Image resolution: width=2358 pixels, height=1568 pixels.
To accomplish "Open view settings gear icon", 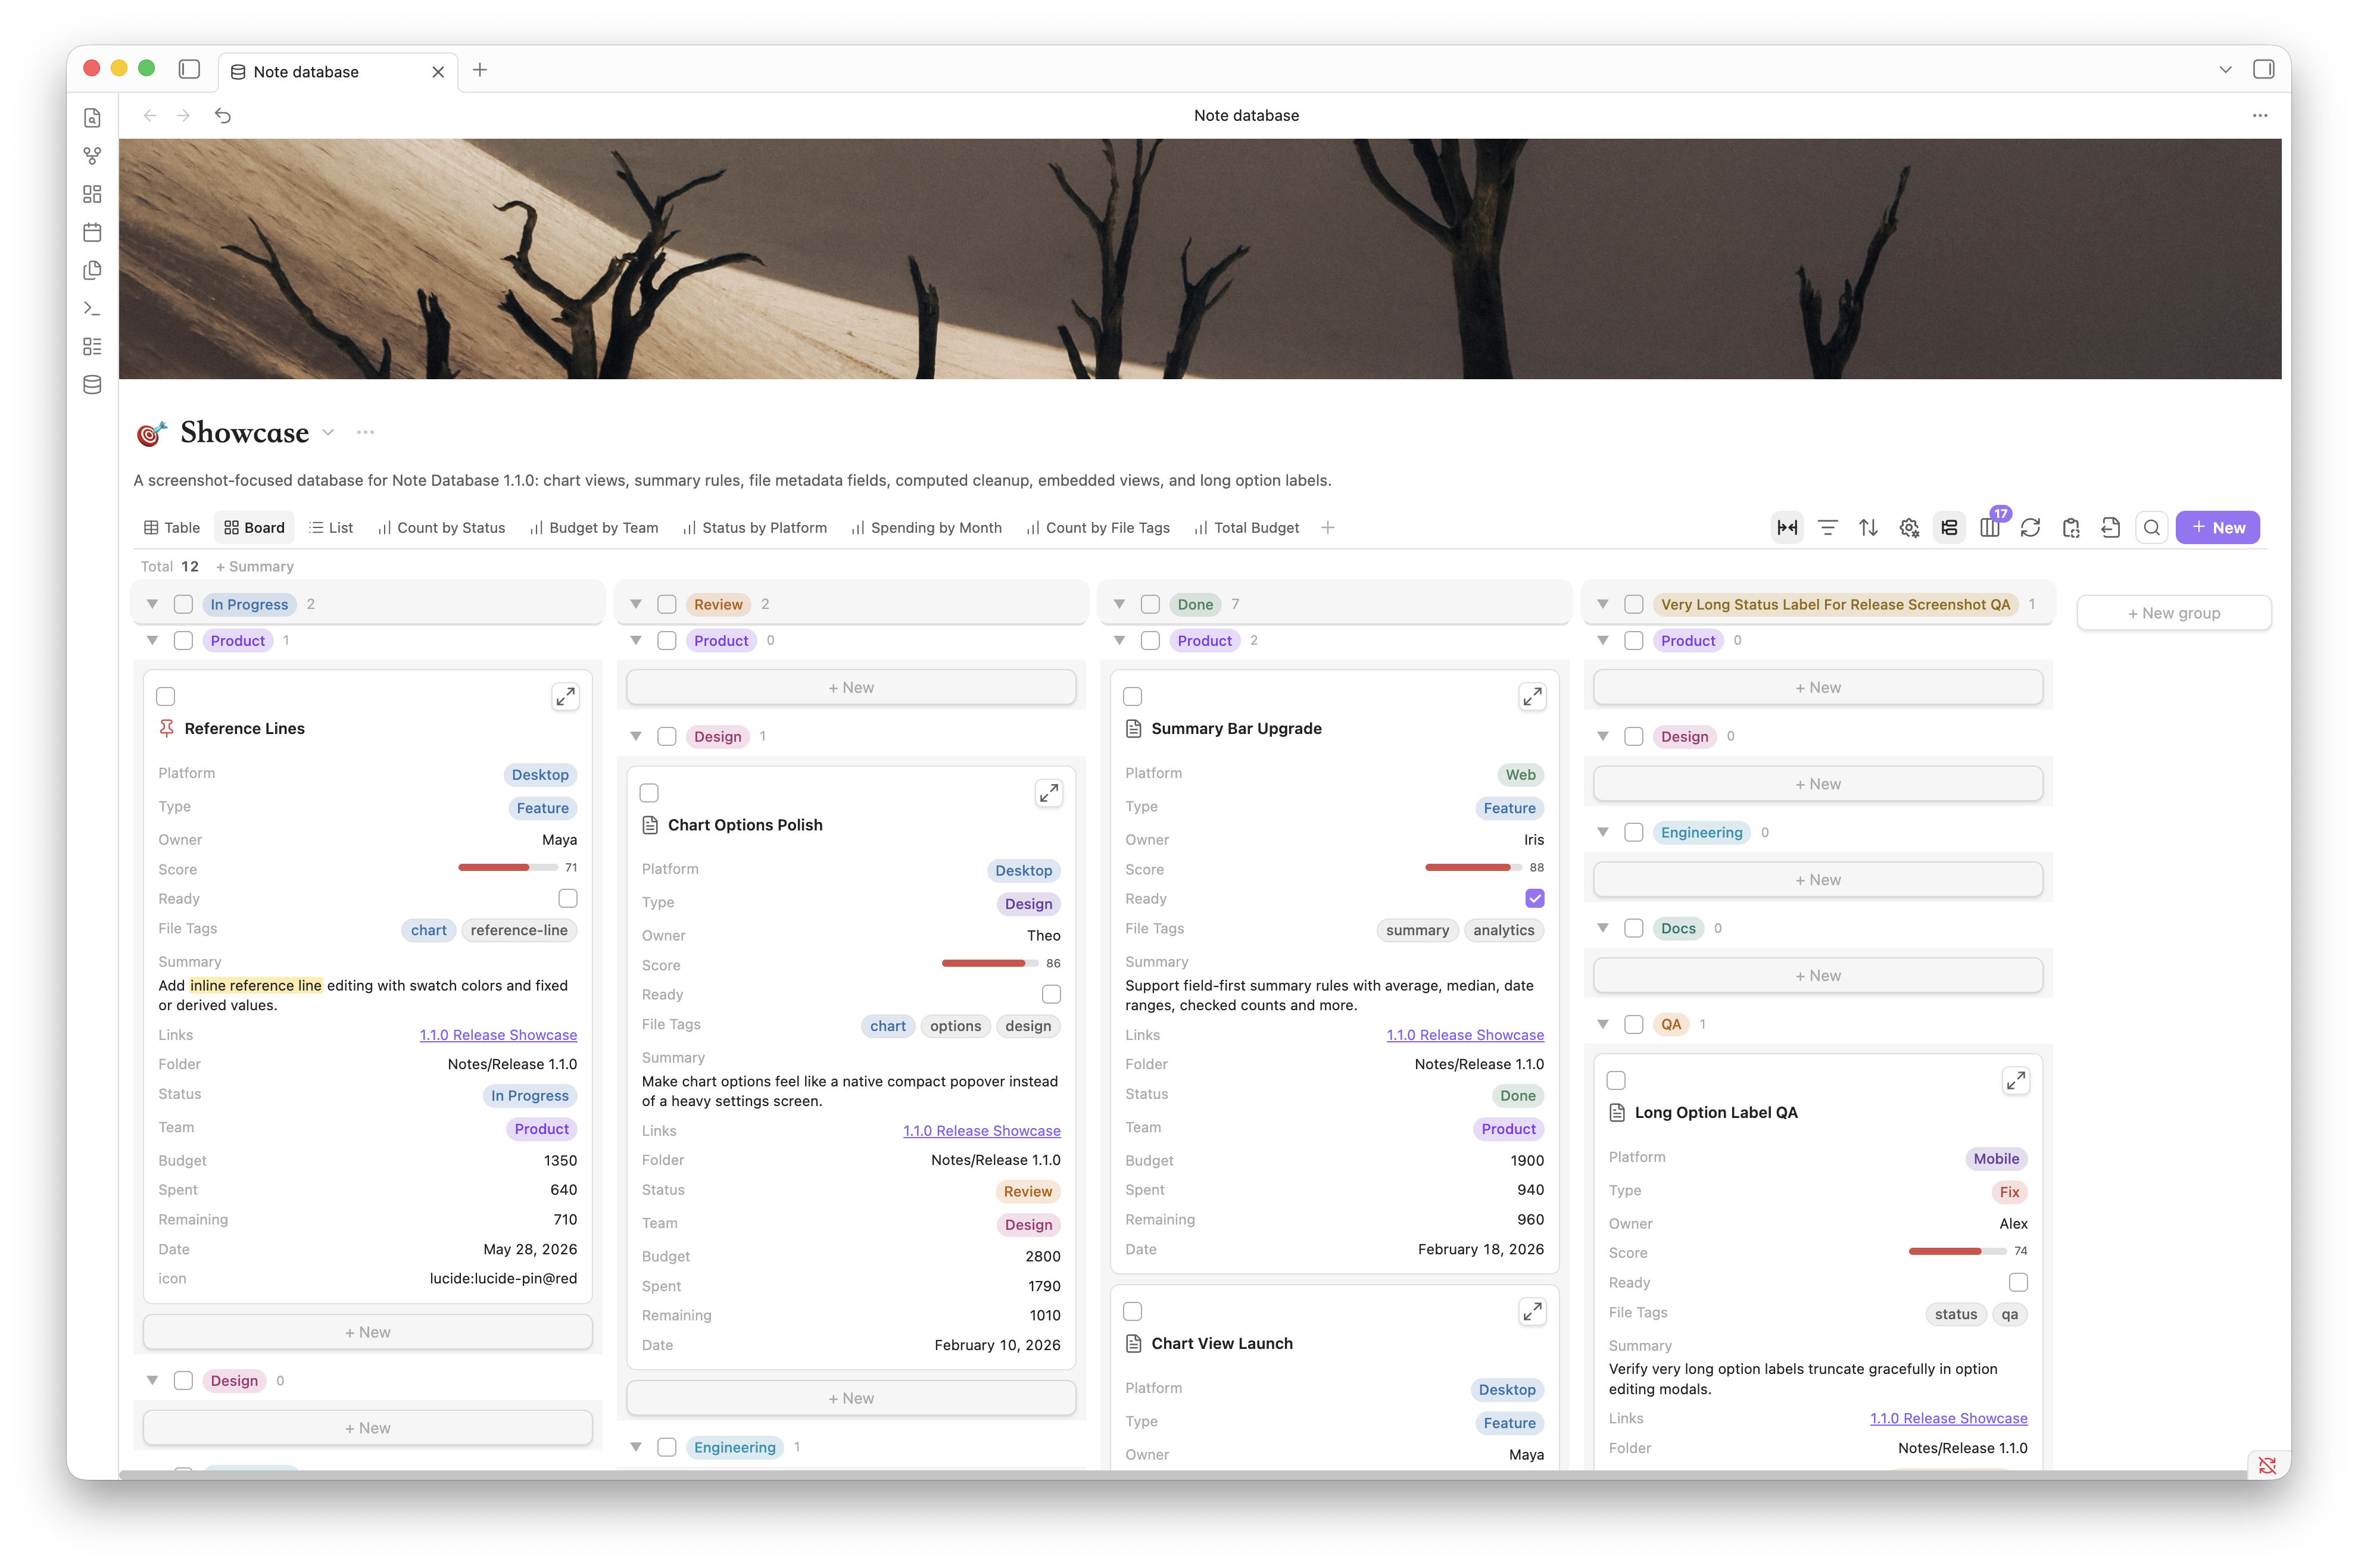I will [x=1909, y=527].
